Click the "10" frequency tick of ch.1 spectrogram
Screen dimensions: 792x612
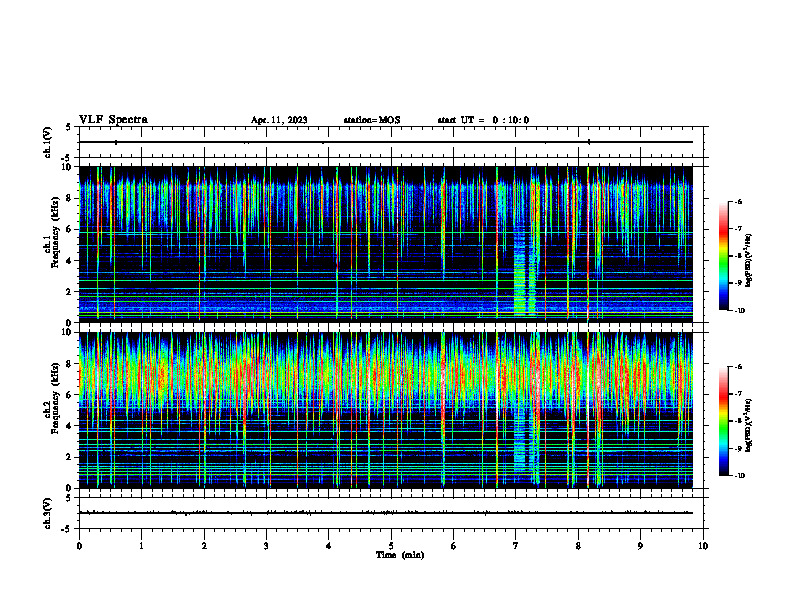pos(68,167)
